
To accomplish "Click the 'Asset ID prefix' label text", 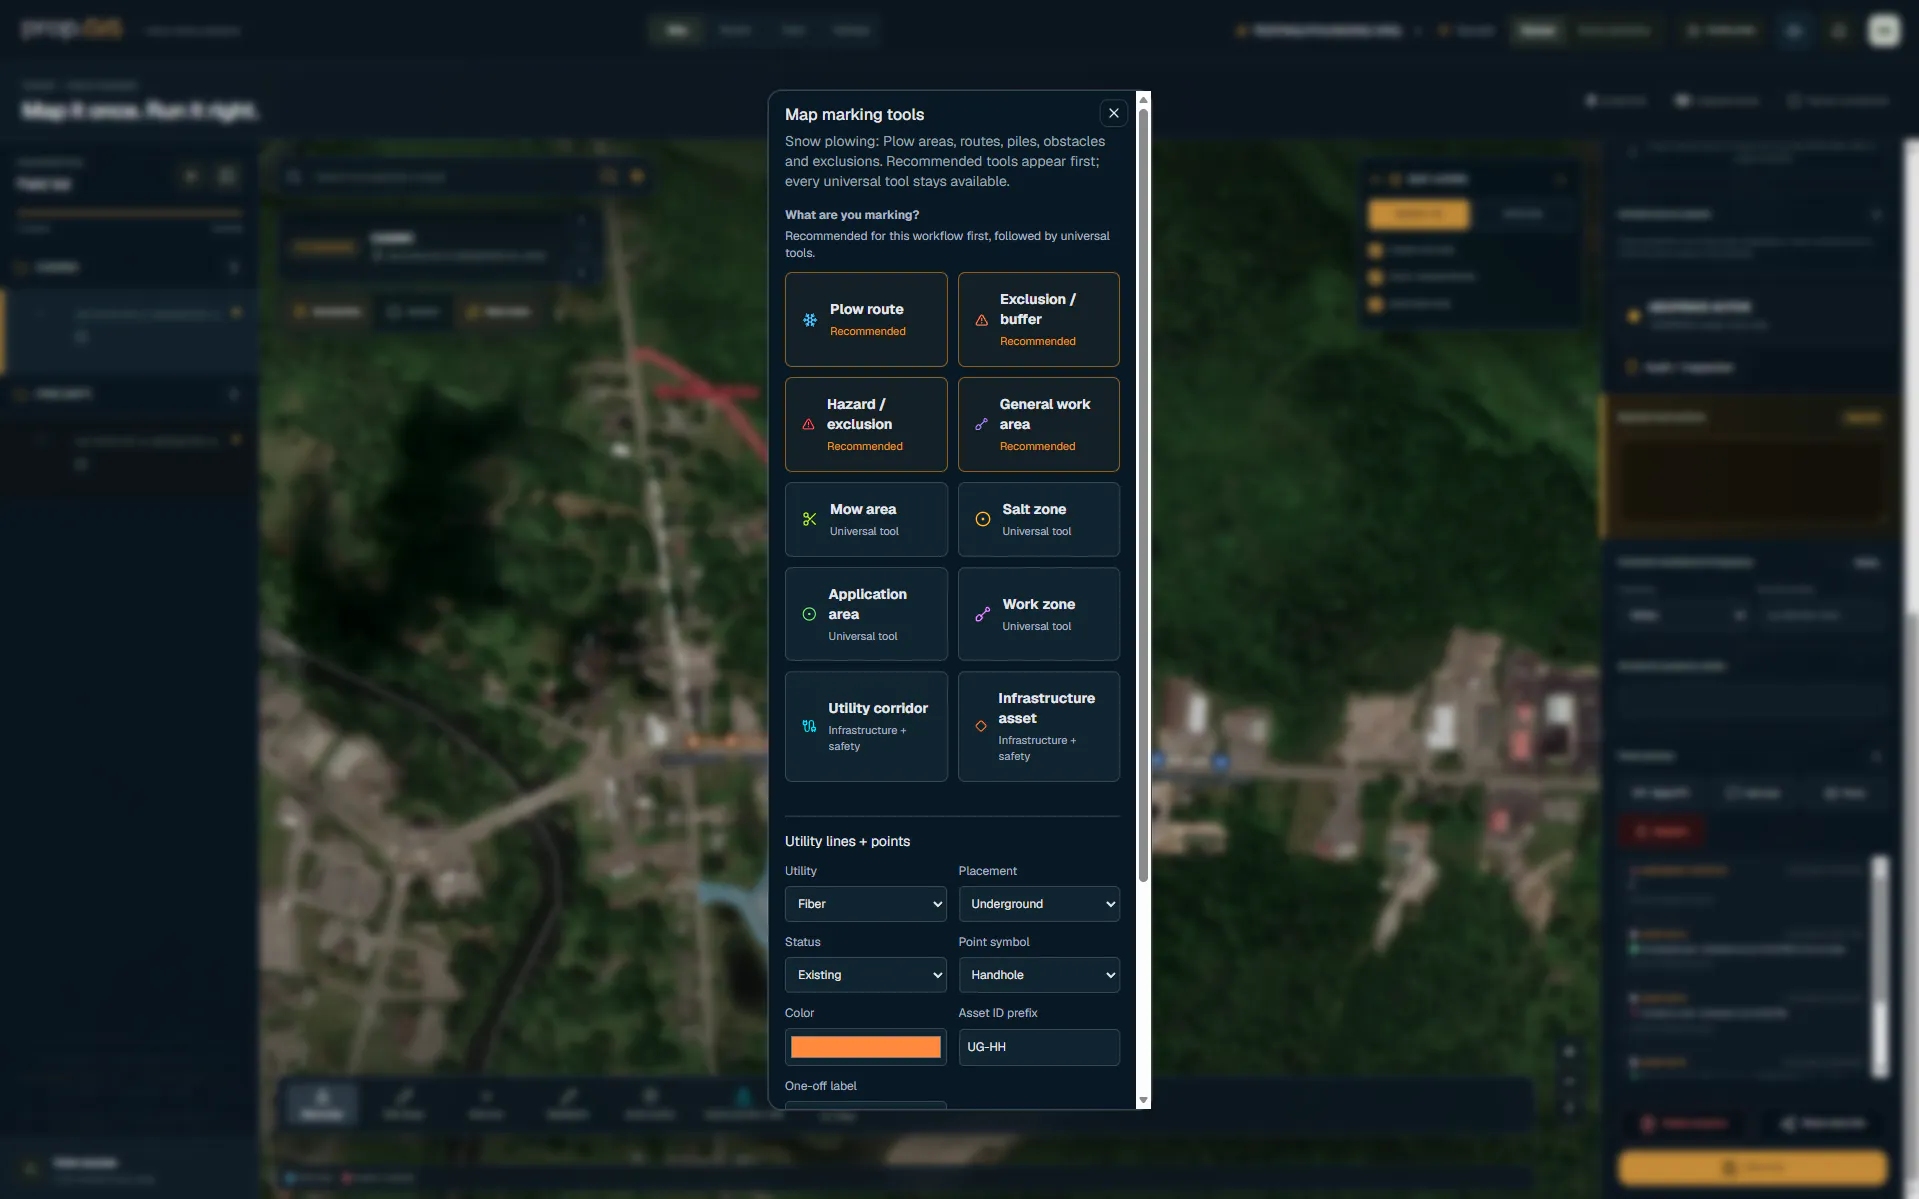I will pyautogui.click(x=998, y=1013).
